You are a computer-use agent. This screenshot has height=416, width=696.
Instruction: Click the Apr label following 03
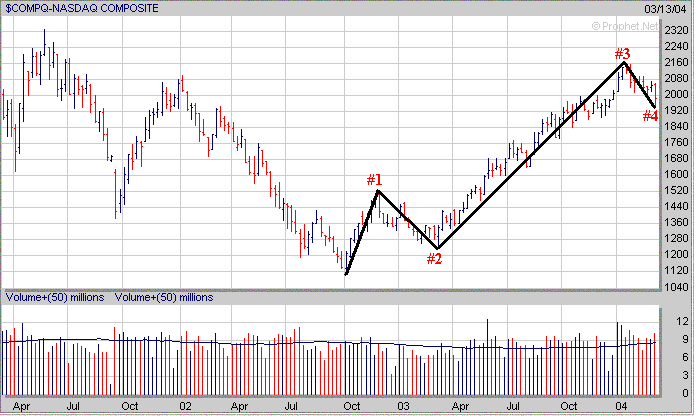[461, 406]
